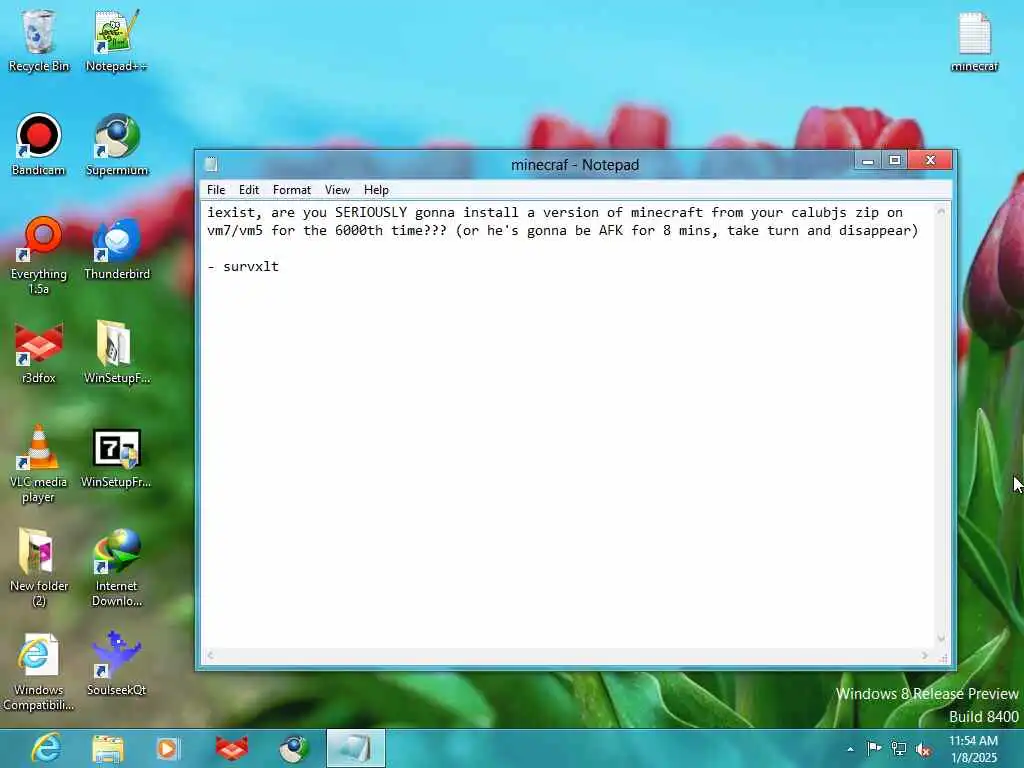
Task: Click the vertical scrollbar down arrow
Action: pyautogui.click(x=941, y=638)
